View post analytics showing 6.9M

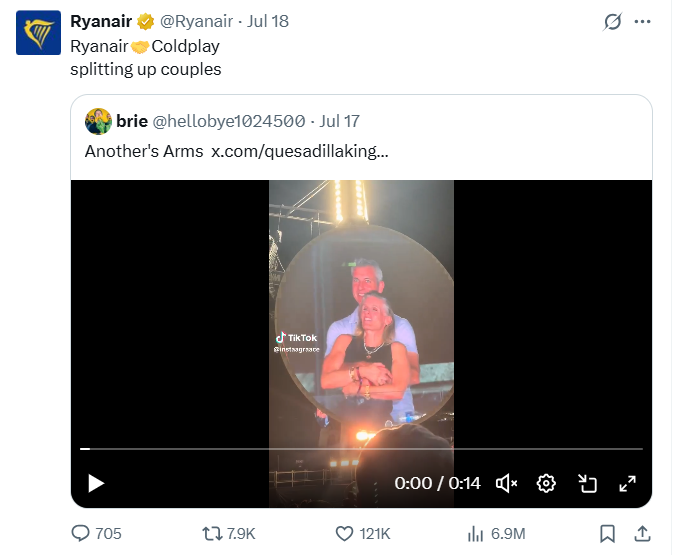(496, 533)
